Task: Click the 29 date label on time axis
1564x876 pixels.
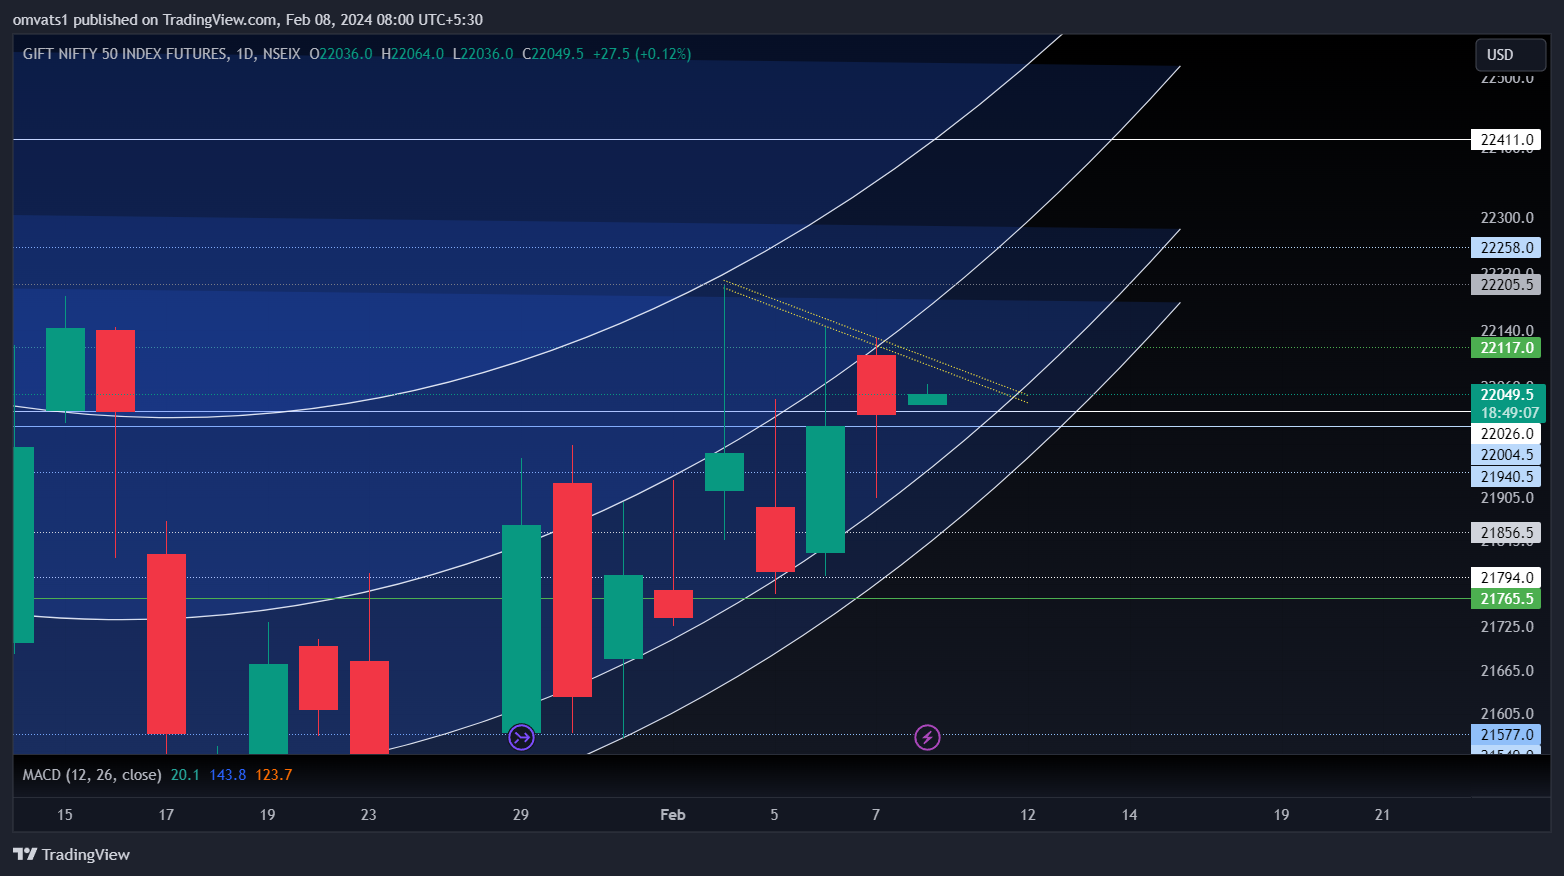Action: [521, 815]
